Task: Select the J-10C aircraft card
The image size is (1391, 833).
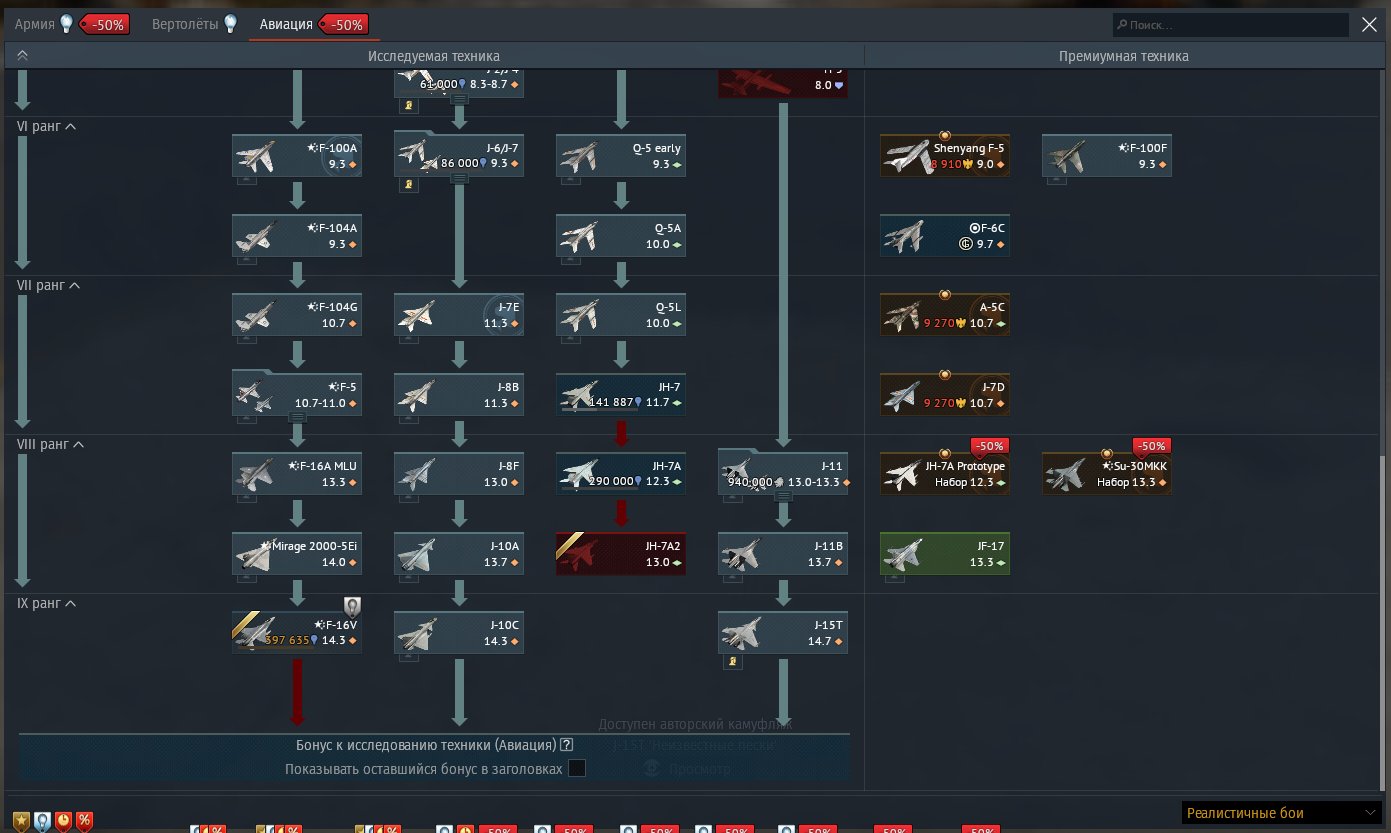Action: pyautogui.click(x=459, y=632)
